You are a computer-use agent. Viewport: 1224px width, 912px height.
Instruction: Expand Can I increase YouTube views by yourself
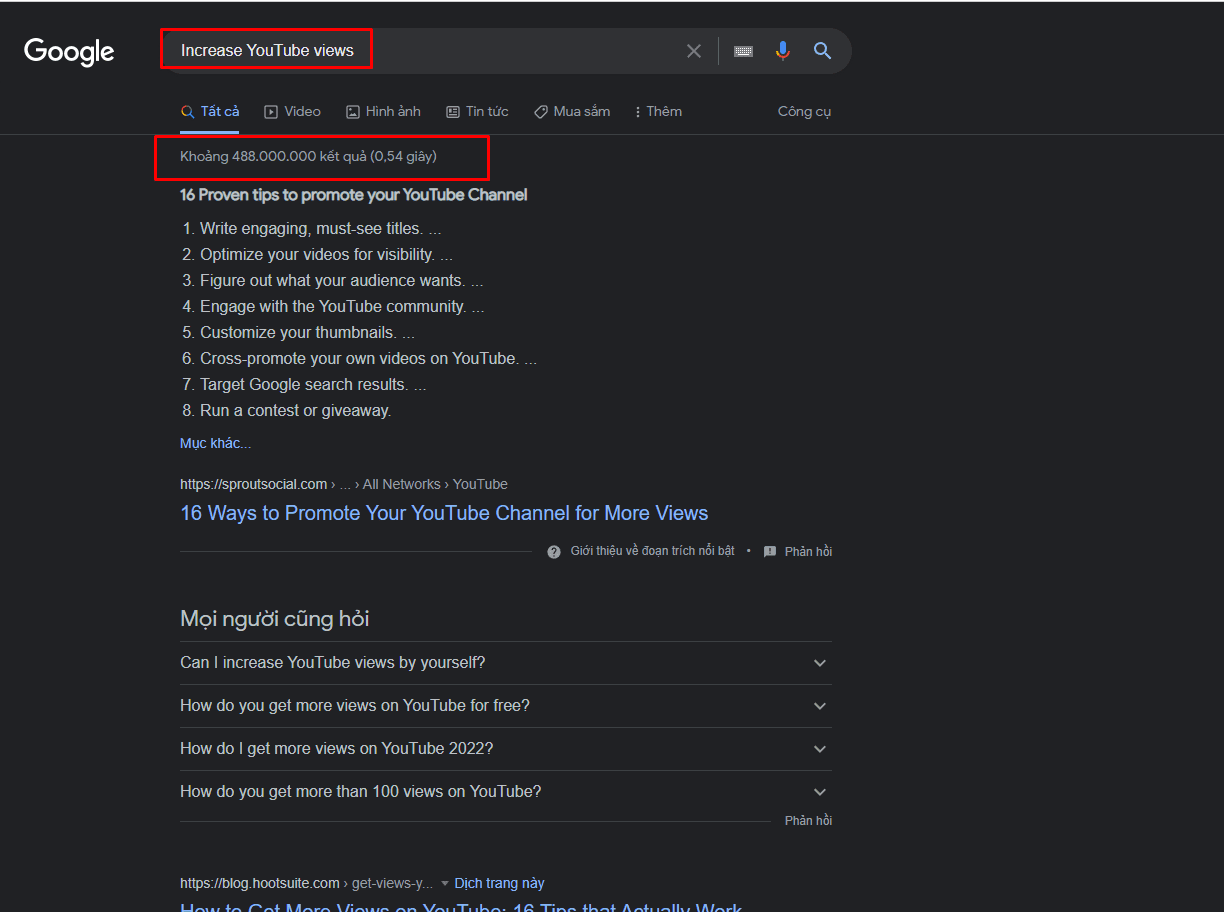tap(506, 663)
